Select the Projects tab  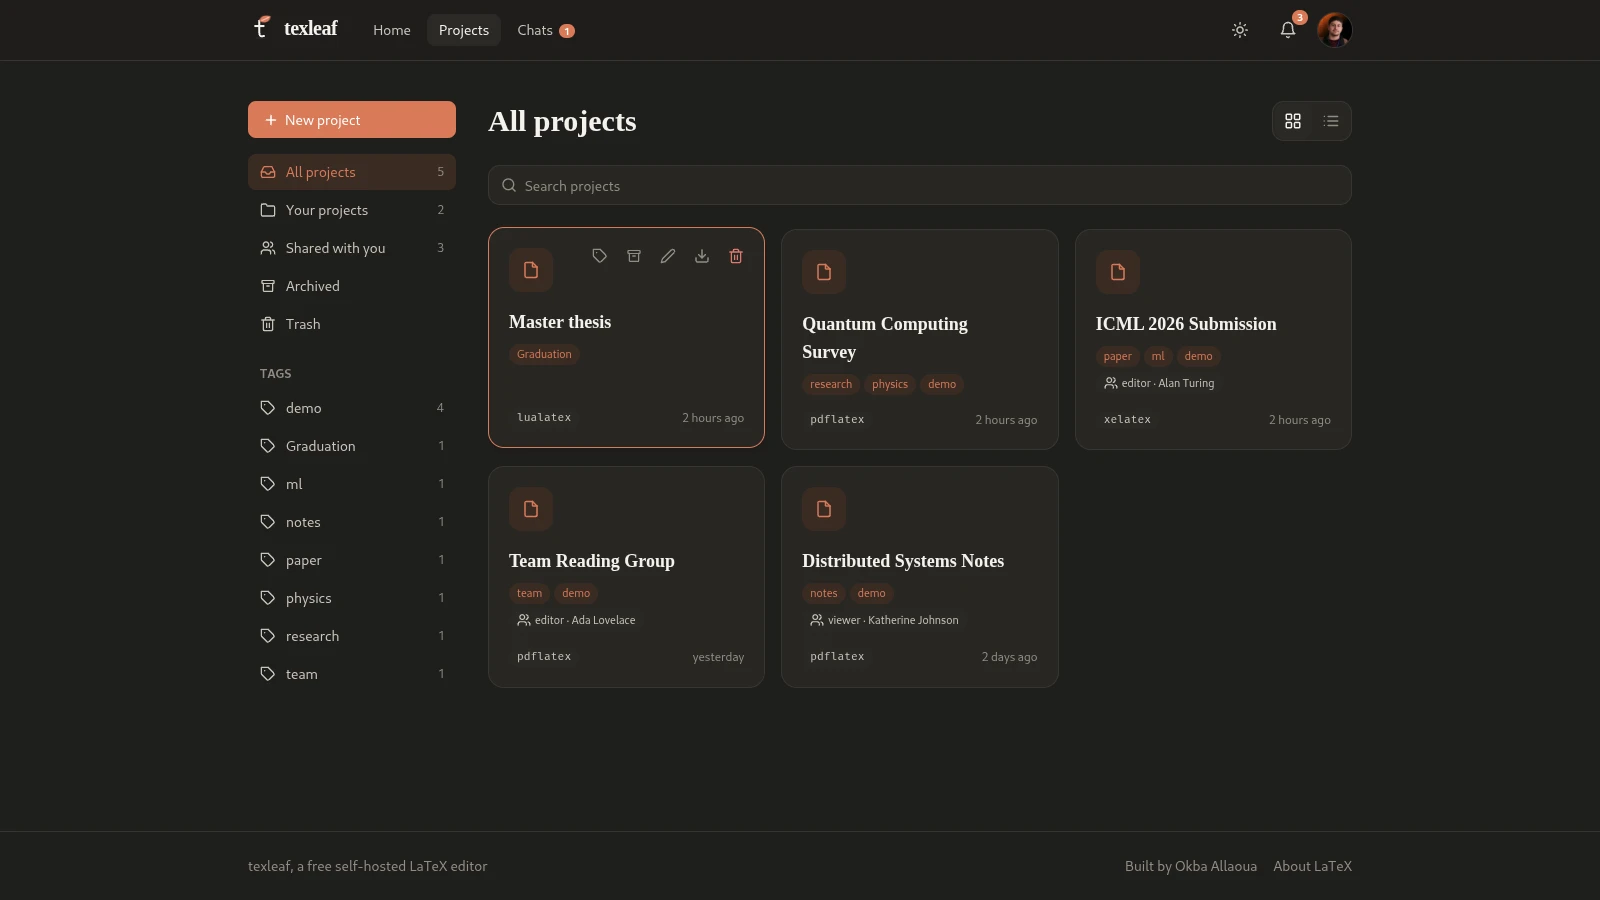pos(464,30)
